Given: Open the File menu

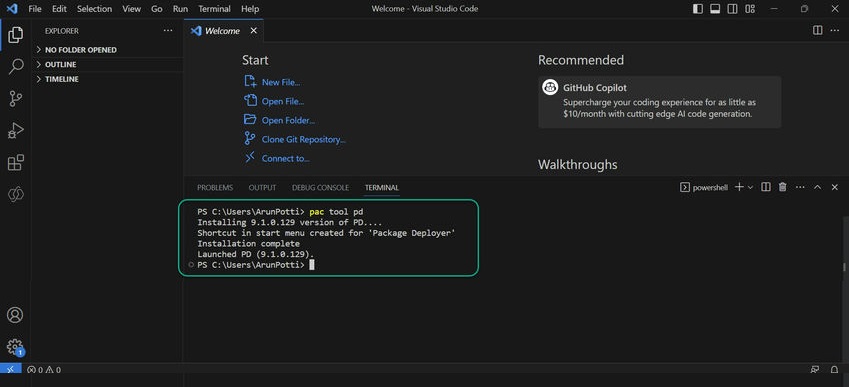Looking at the screenshot, I should pos(35,9).
